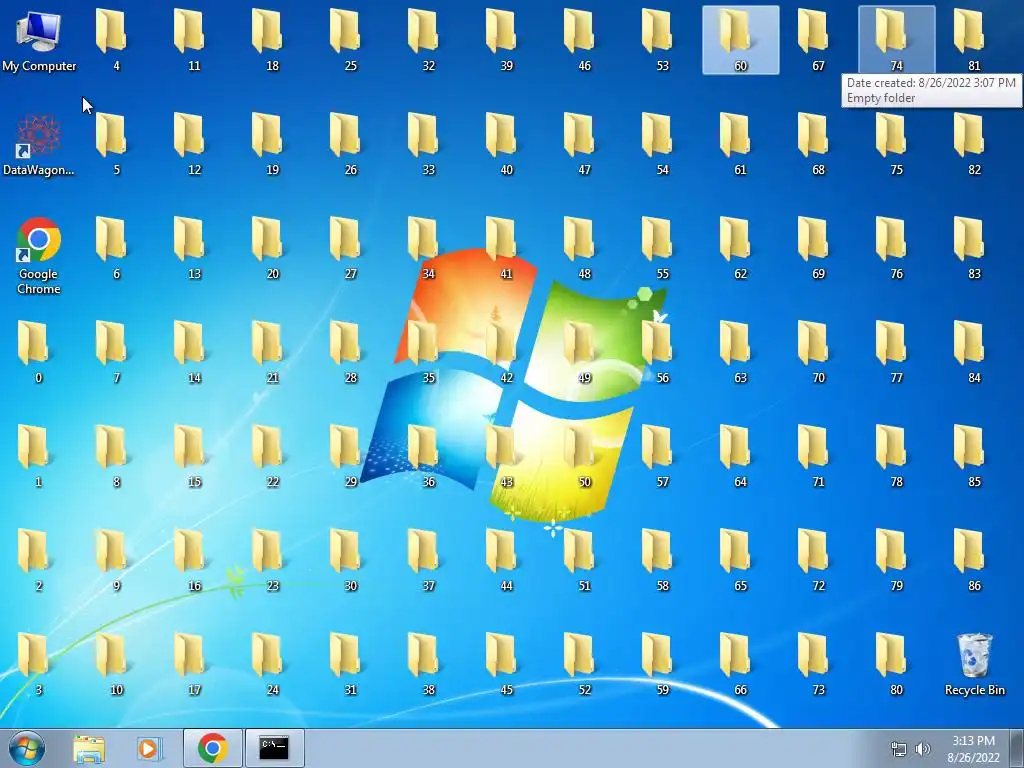Image resolution: width=1024 pixels, height=768 pixels.
Task: Select the folder named 46
Action: (x=584, y=40)
